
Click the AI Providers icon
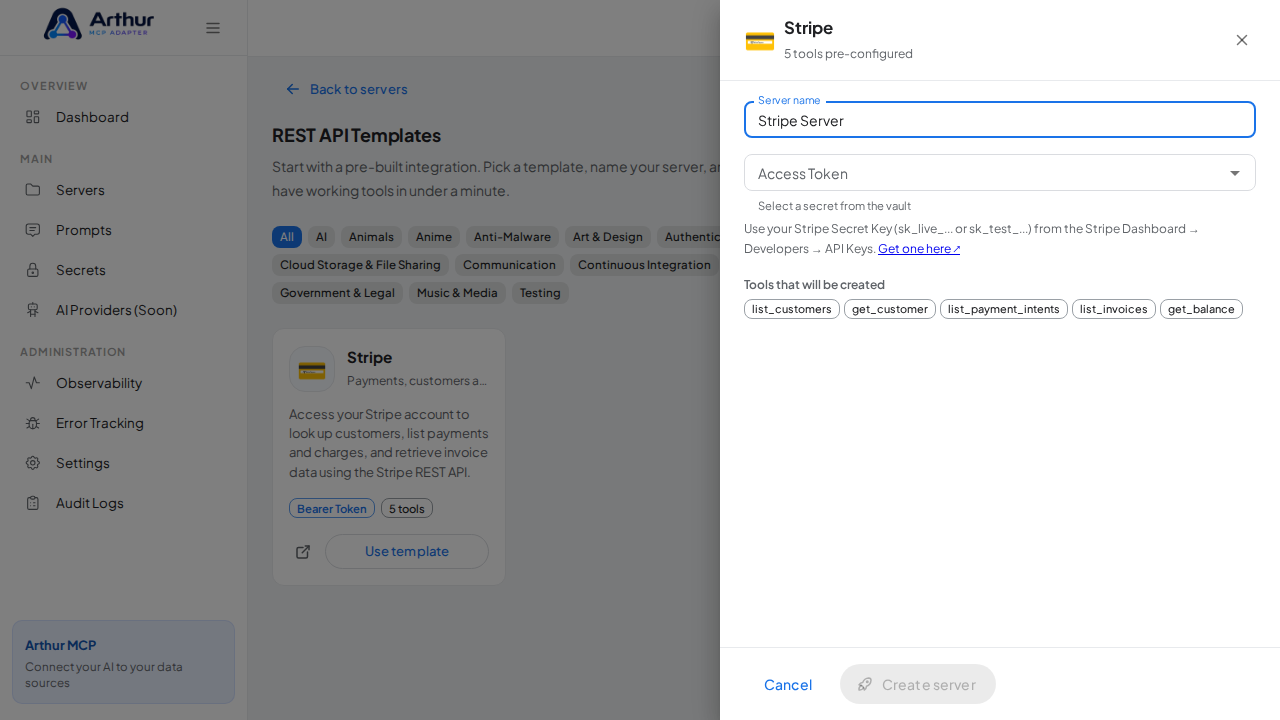click(33, 310)
